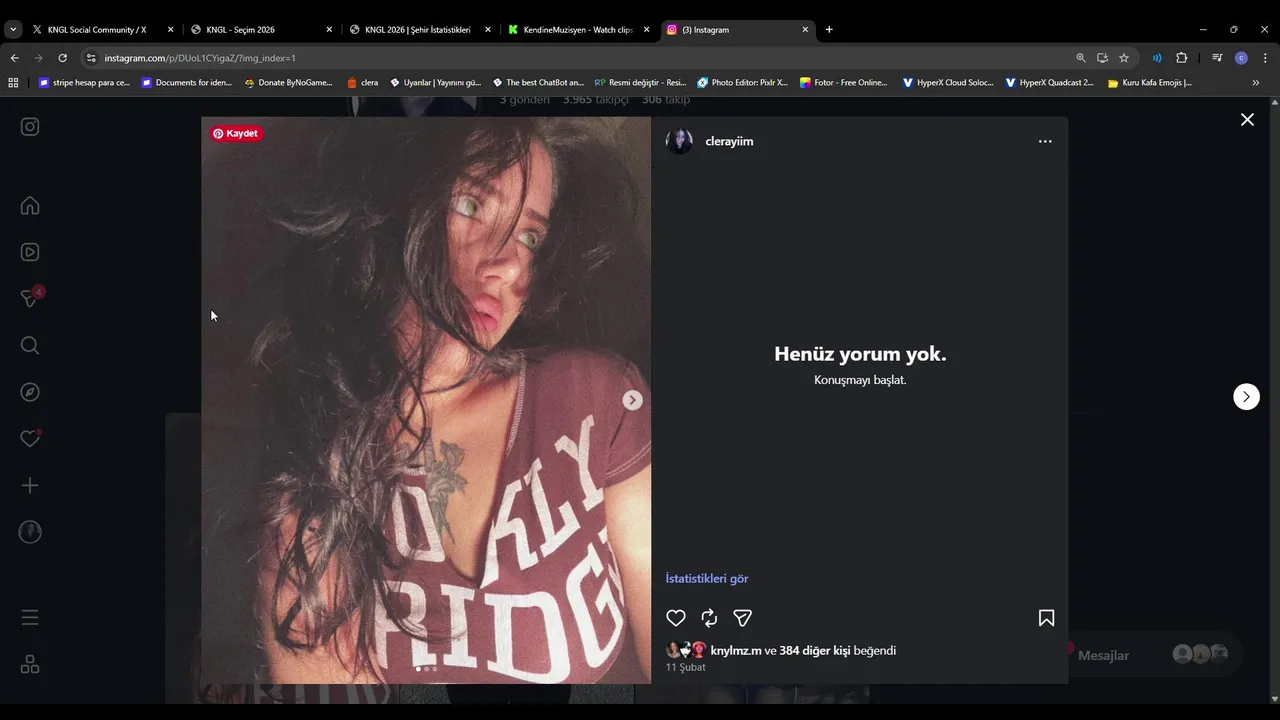Open the zoom magnifier icon in address bar
1280x720 pixels.
pos(1081,58)
